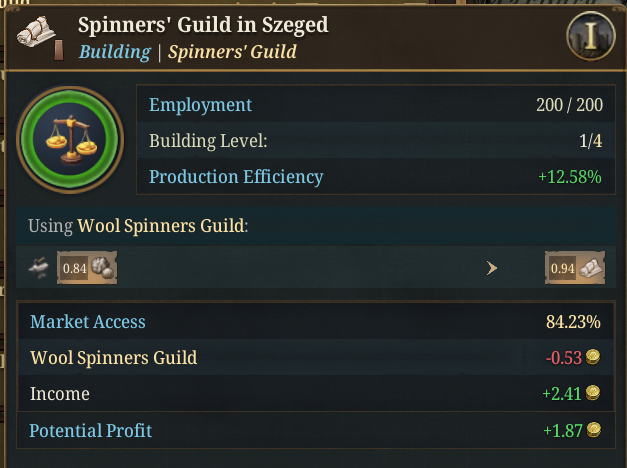Click the Building Level 1/4 value

pyautogui.click(x=590, y=141)
